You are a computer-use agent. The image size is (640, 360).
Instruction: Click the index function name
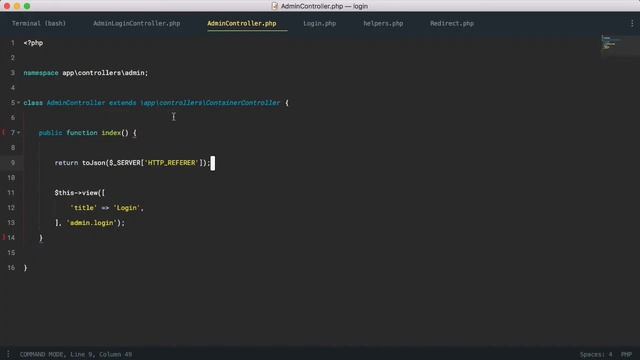click(111, 133)
